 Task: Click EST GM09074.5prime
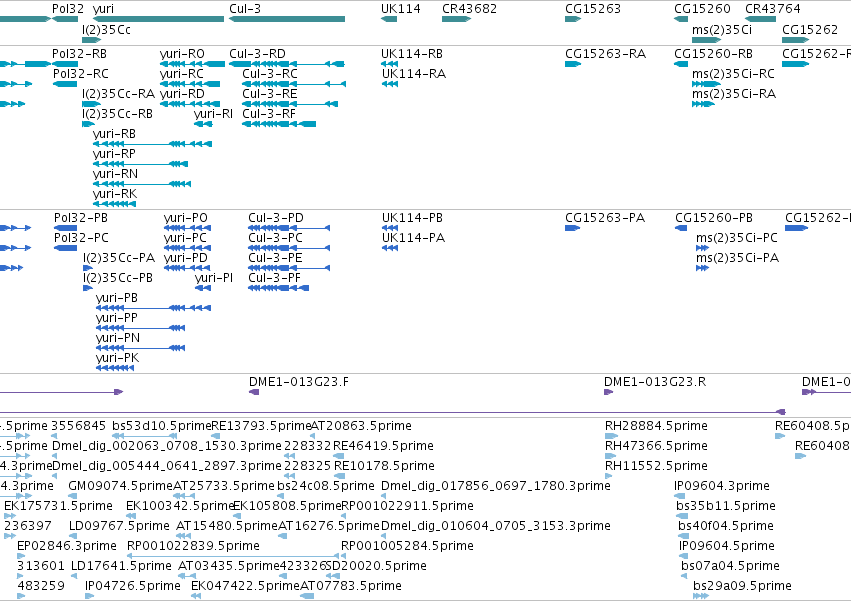click(x=120, y=486)
